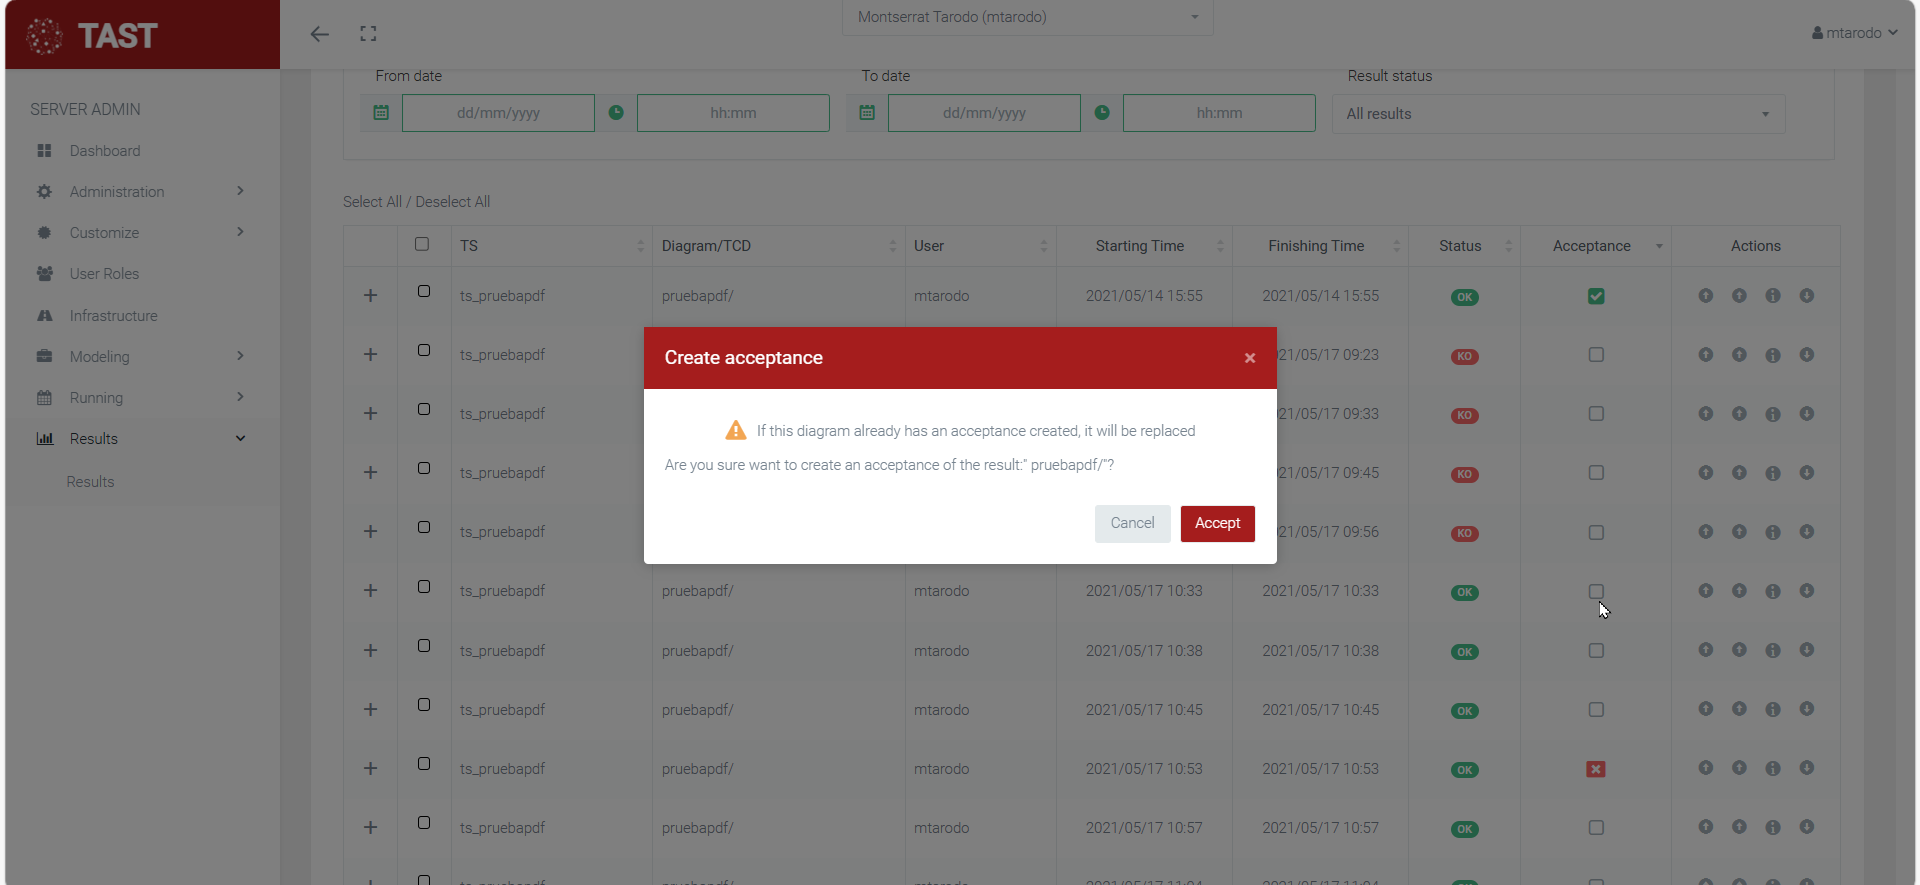
Task: Click the back arrow icon in header
Action: [x=319, y=34]
